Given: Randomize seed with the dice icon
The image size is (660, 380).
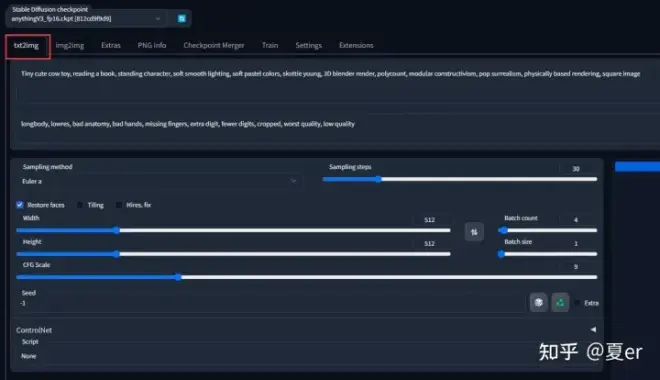Looking at the screenshot, I should 538,302.
